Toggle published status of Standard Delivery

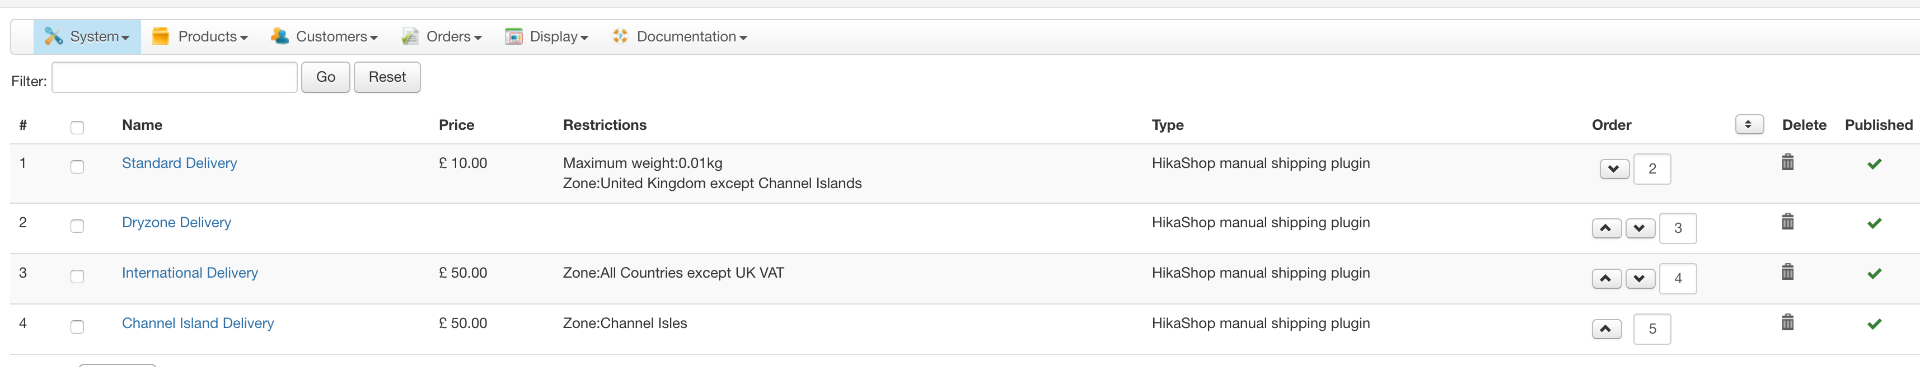point(1874,164)
